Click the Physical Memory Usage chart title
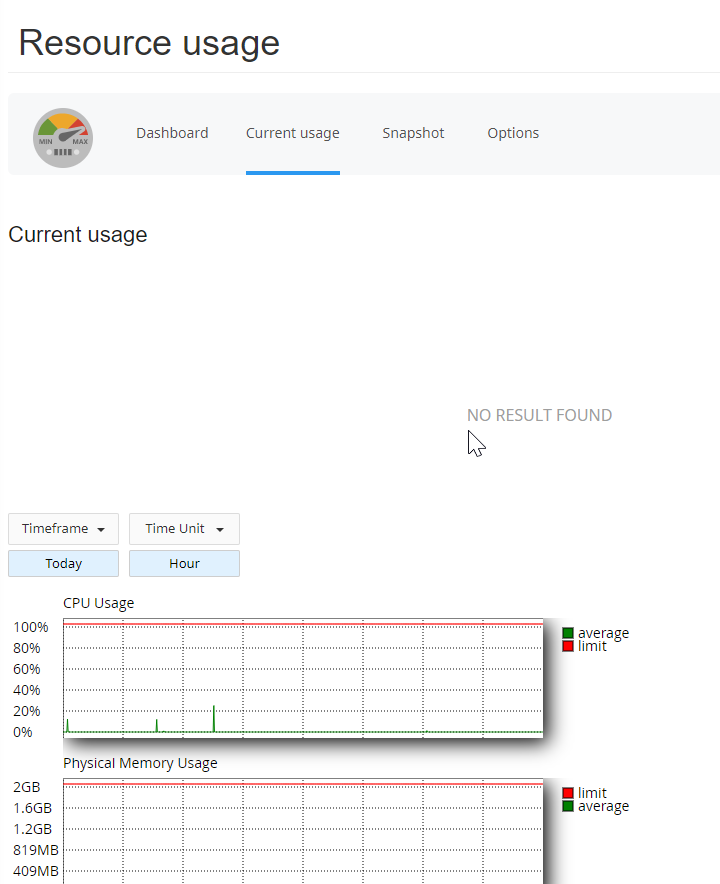 [140, 763]
